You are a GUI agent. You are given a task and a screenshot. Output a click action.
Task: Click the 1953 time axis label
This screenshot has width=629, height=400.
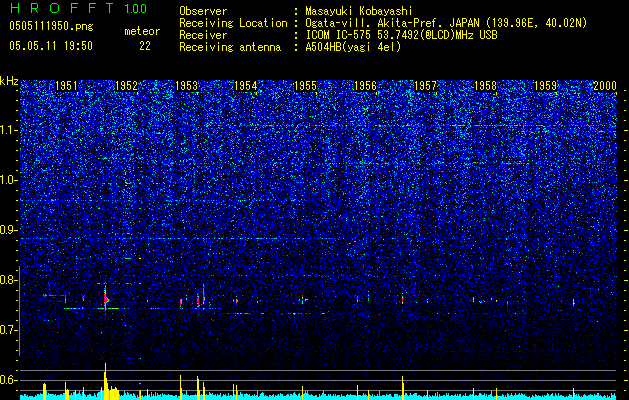[187, 86]
